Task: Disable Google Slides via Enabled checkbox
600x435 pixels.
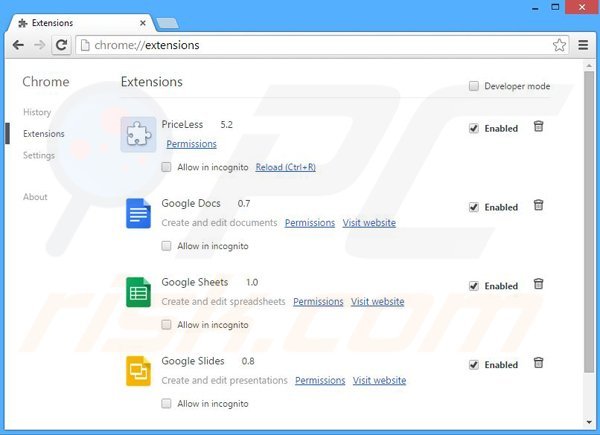Action: (x=474, y=365)
